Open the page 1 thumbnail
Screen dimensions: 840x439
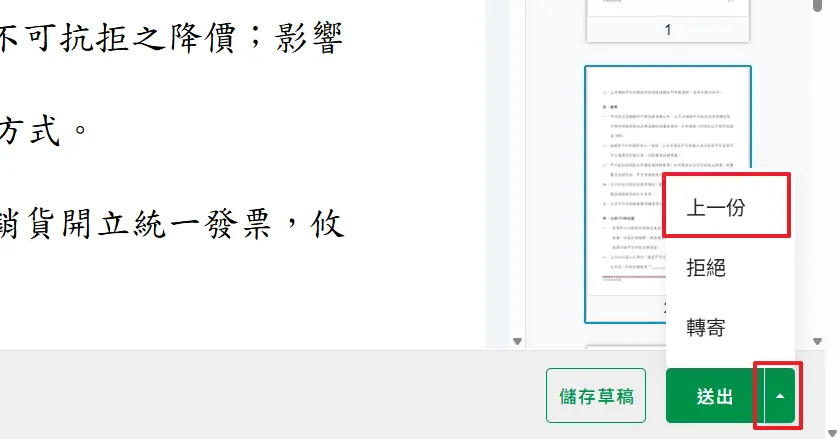click(x=667, y=10)
